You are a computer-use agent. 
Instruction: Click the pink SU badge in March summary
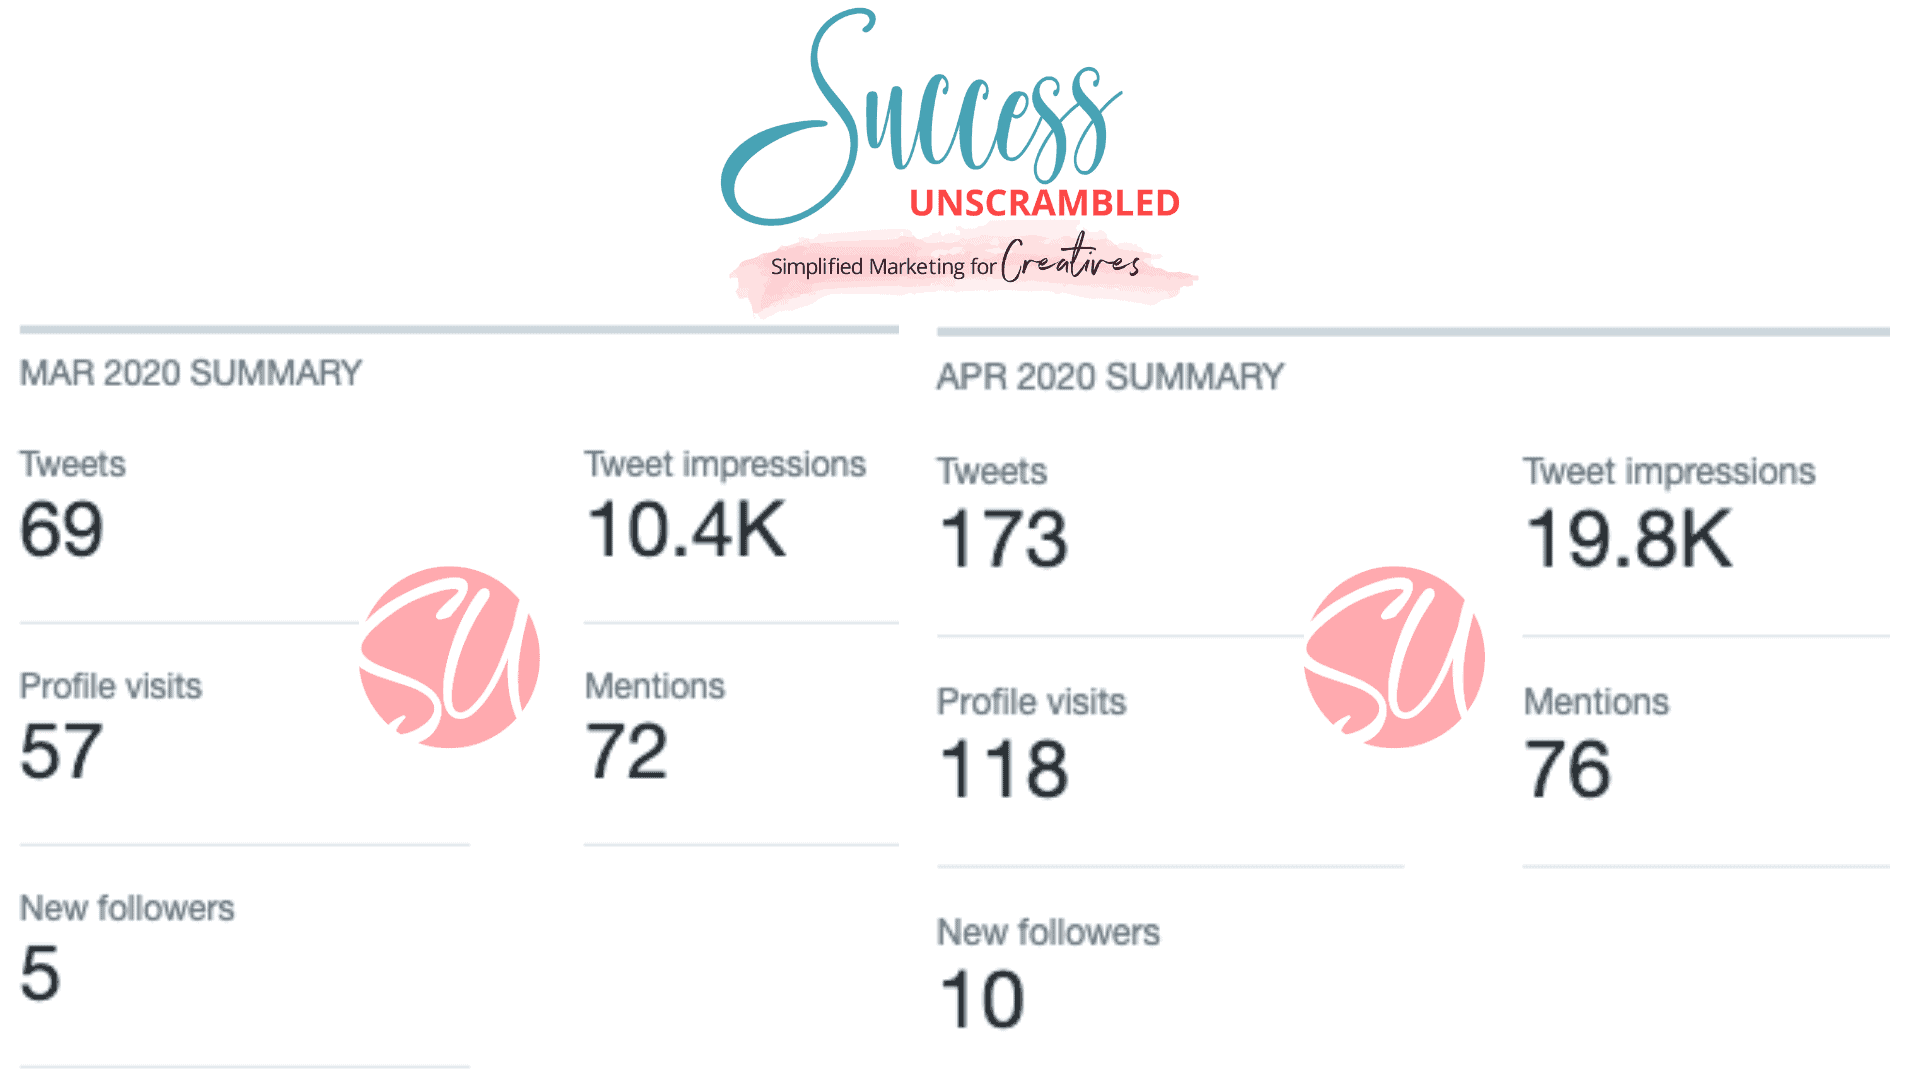(450, 657)
